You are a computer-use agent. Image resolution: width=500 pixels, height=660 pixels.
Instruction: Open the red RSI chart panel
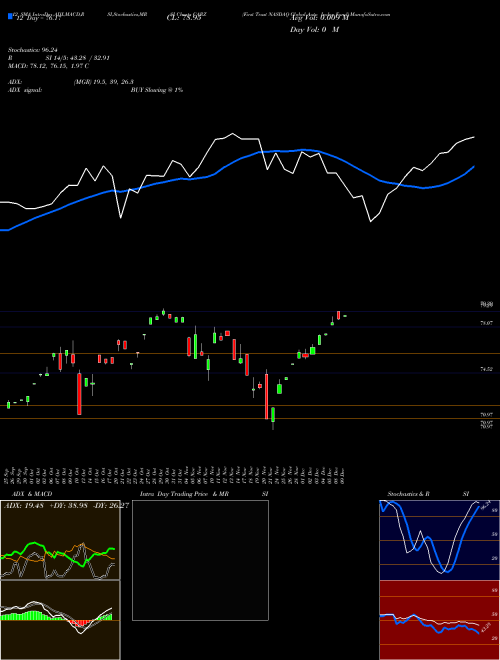440,620
